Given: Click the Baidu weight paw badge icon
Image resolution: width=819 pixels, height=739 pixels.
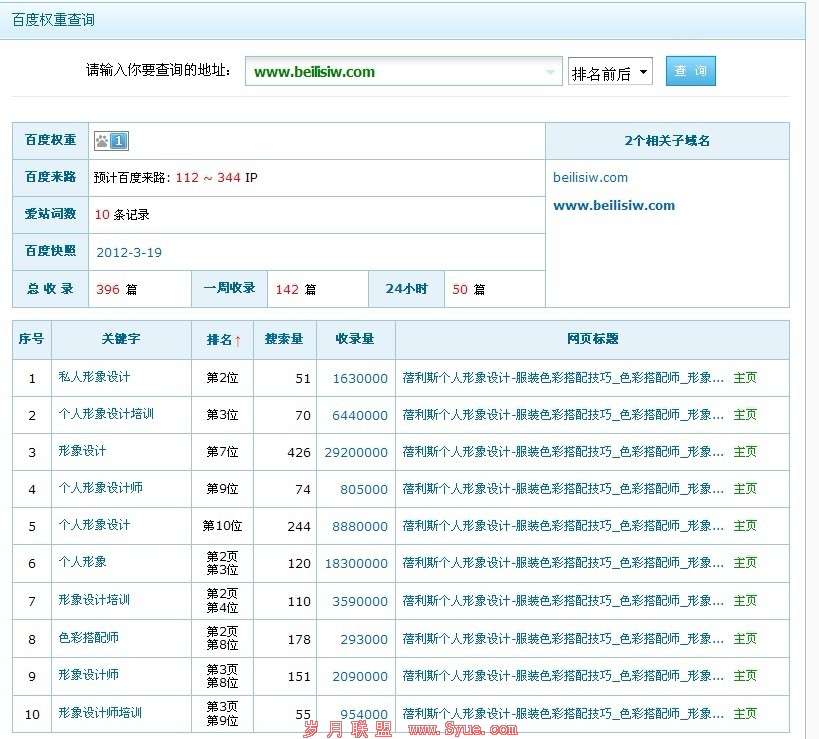Looking at the screenshot, I should tap(111, 140).
